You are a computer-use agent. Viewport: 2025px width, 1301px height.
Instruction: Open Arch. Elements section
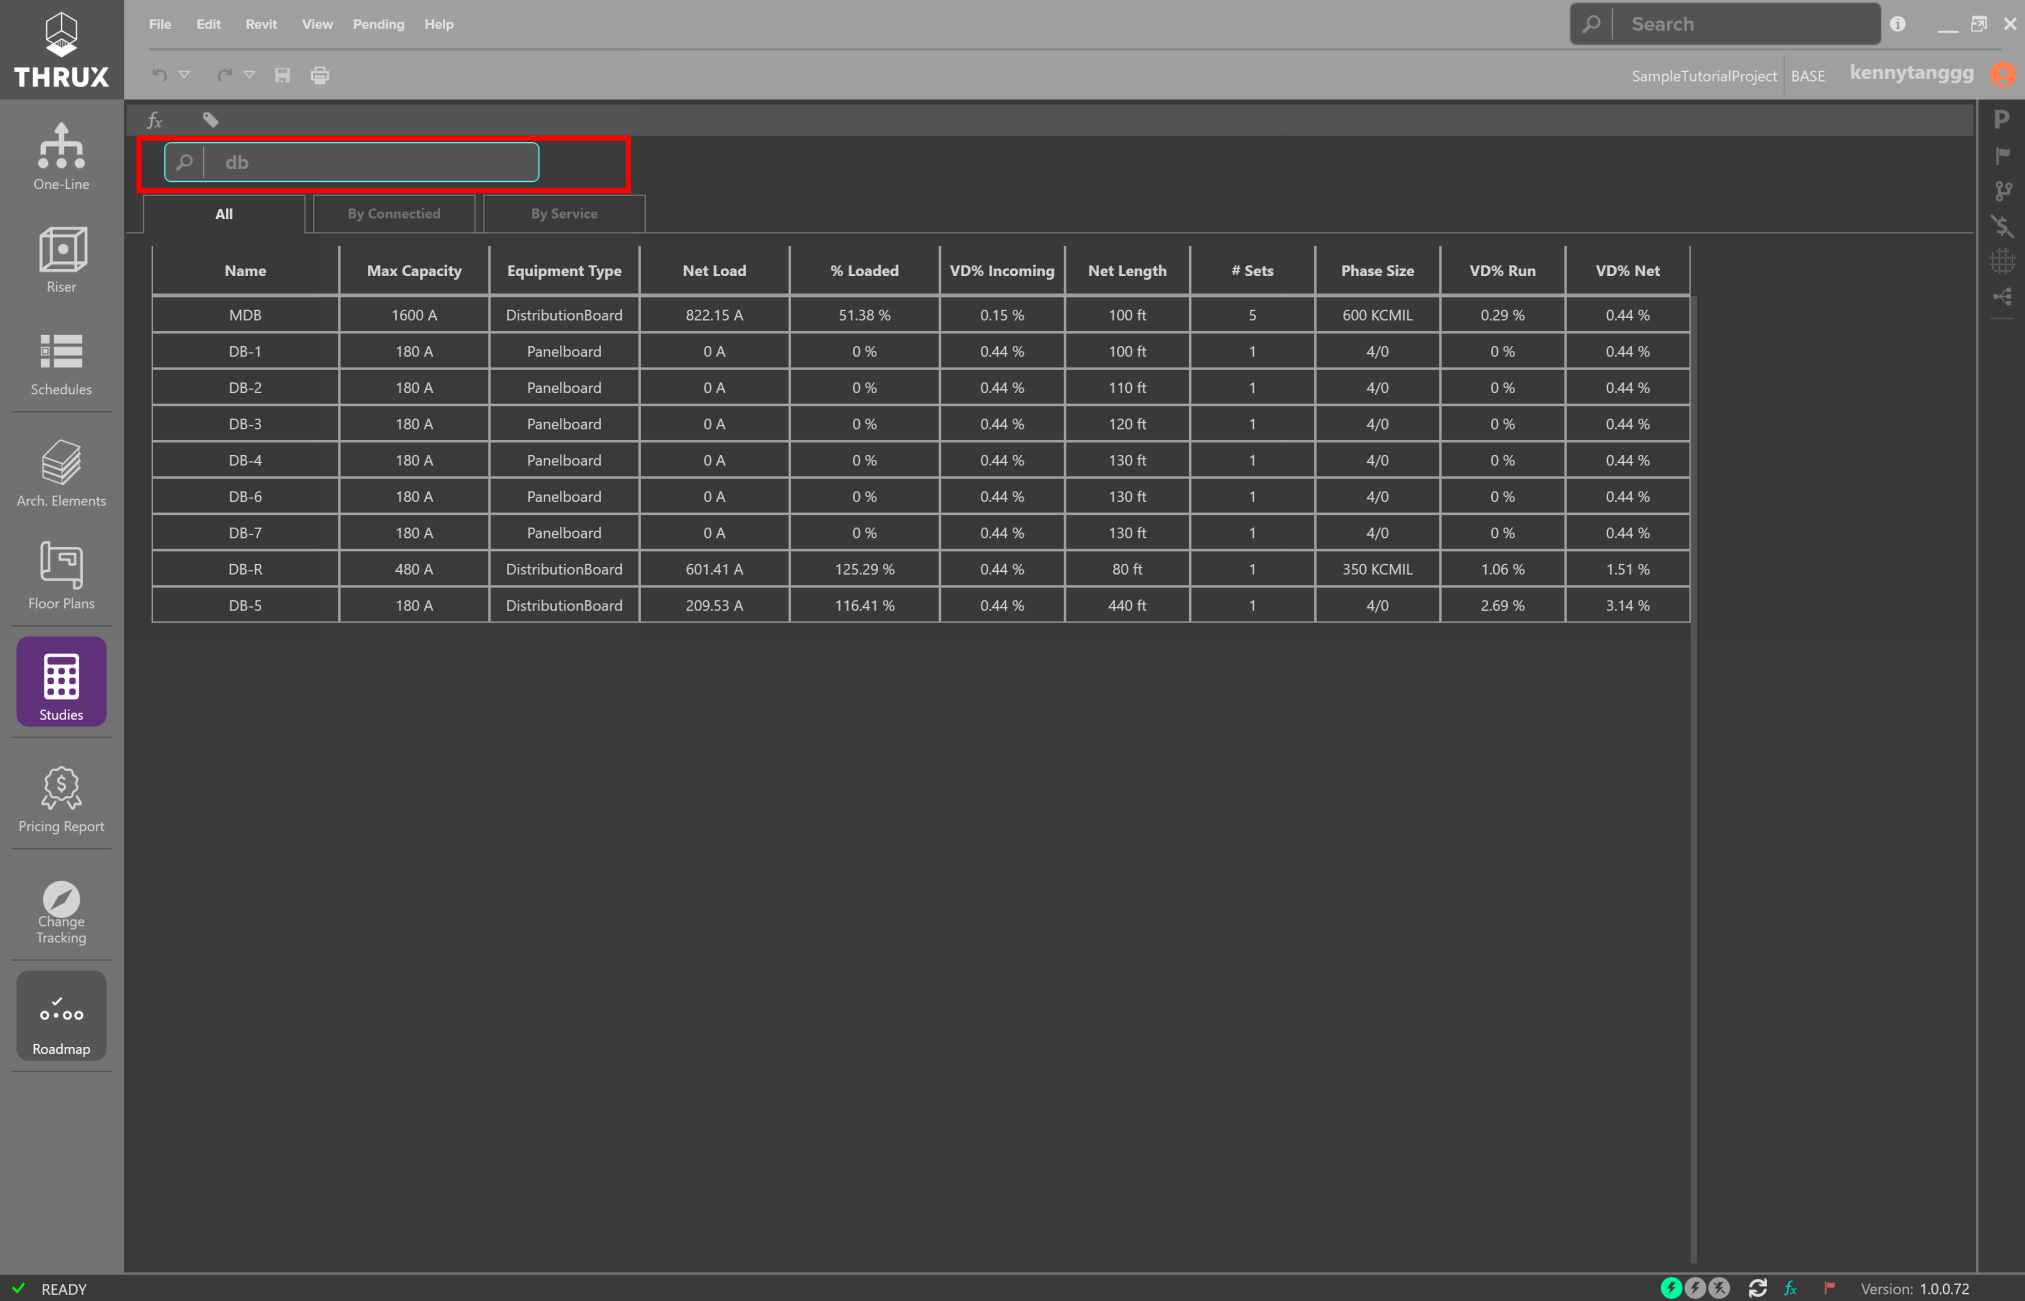(61, 473)
